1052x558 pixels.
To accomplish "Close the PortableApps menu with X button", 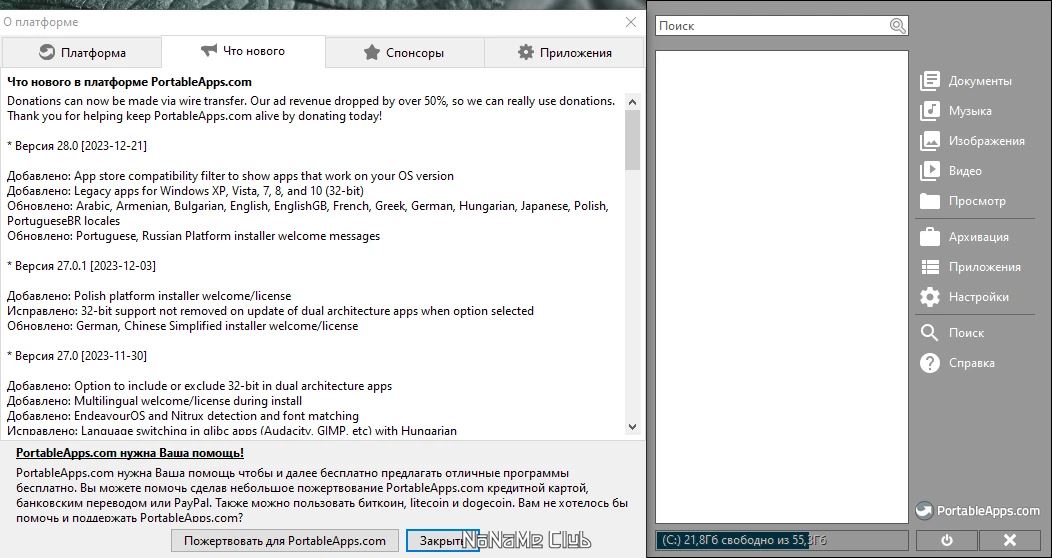I will pyautogui.click(x=1010, y=541).
